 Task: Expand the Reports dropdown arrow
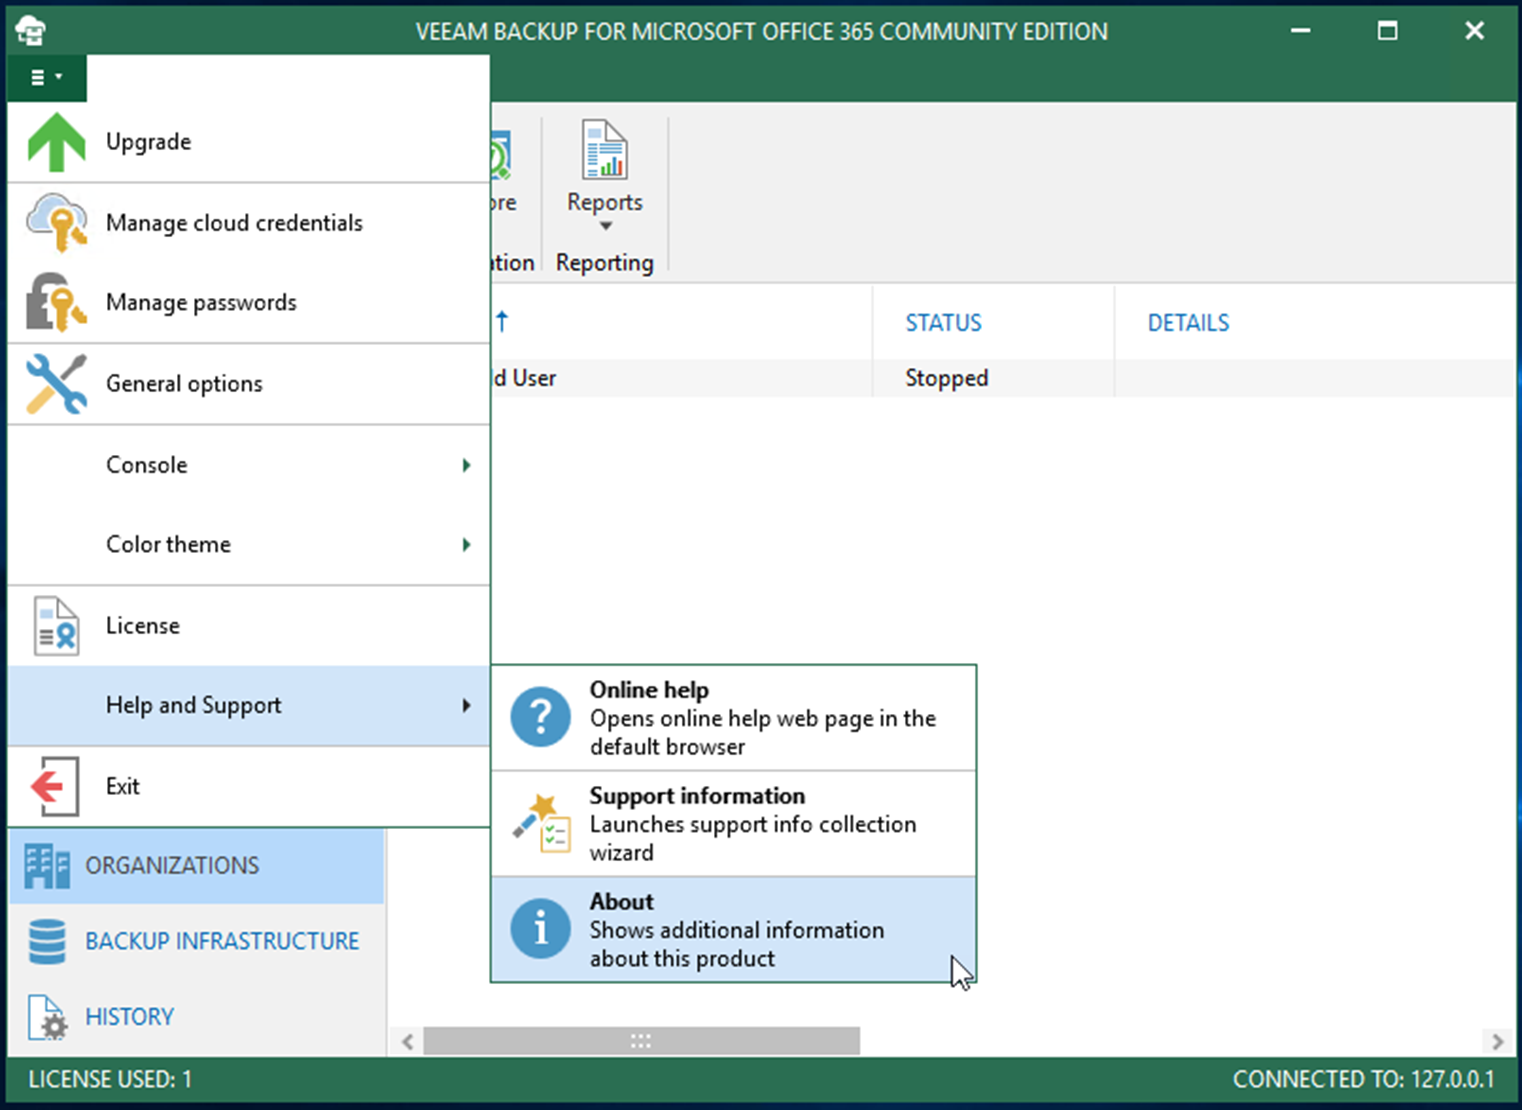pos(605,226)
